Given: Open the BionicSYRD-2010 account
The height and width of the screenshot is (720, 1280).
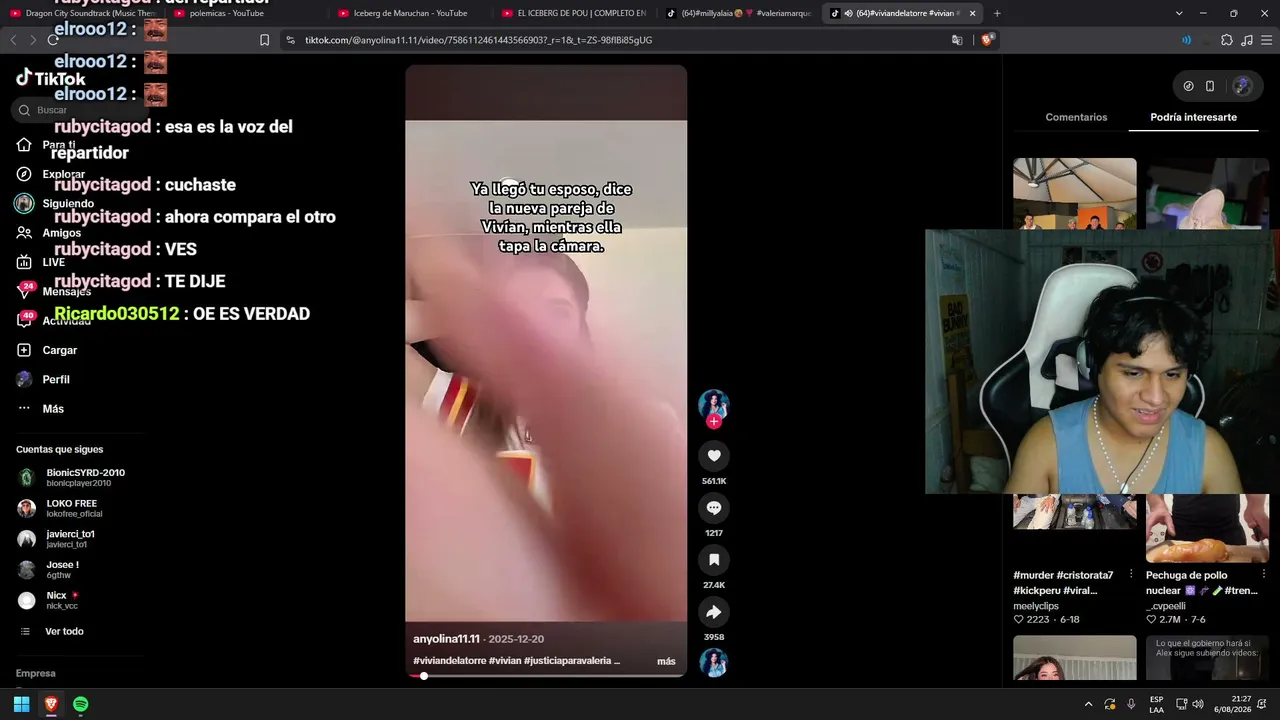Looking at the screenshot, I should pyautogui.click(x=72, y=478).
